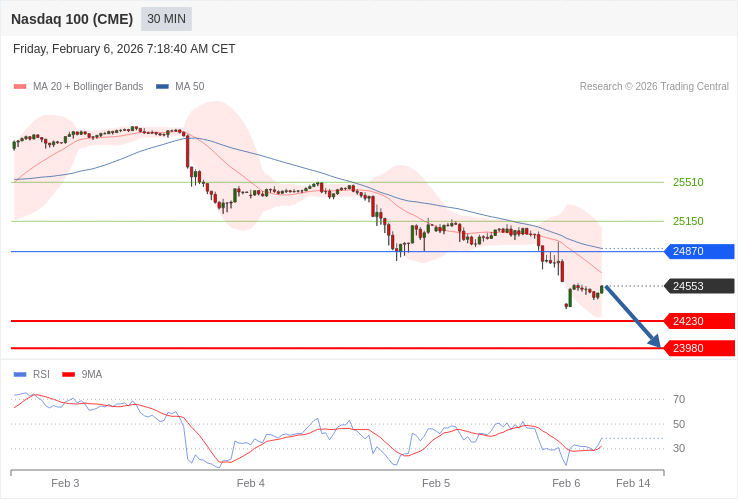This screenshot has width=738, height=500.
Task: Click the blue RSI legend marker
Action: click(20, 375)
